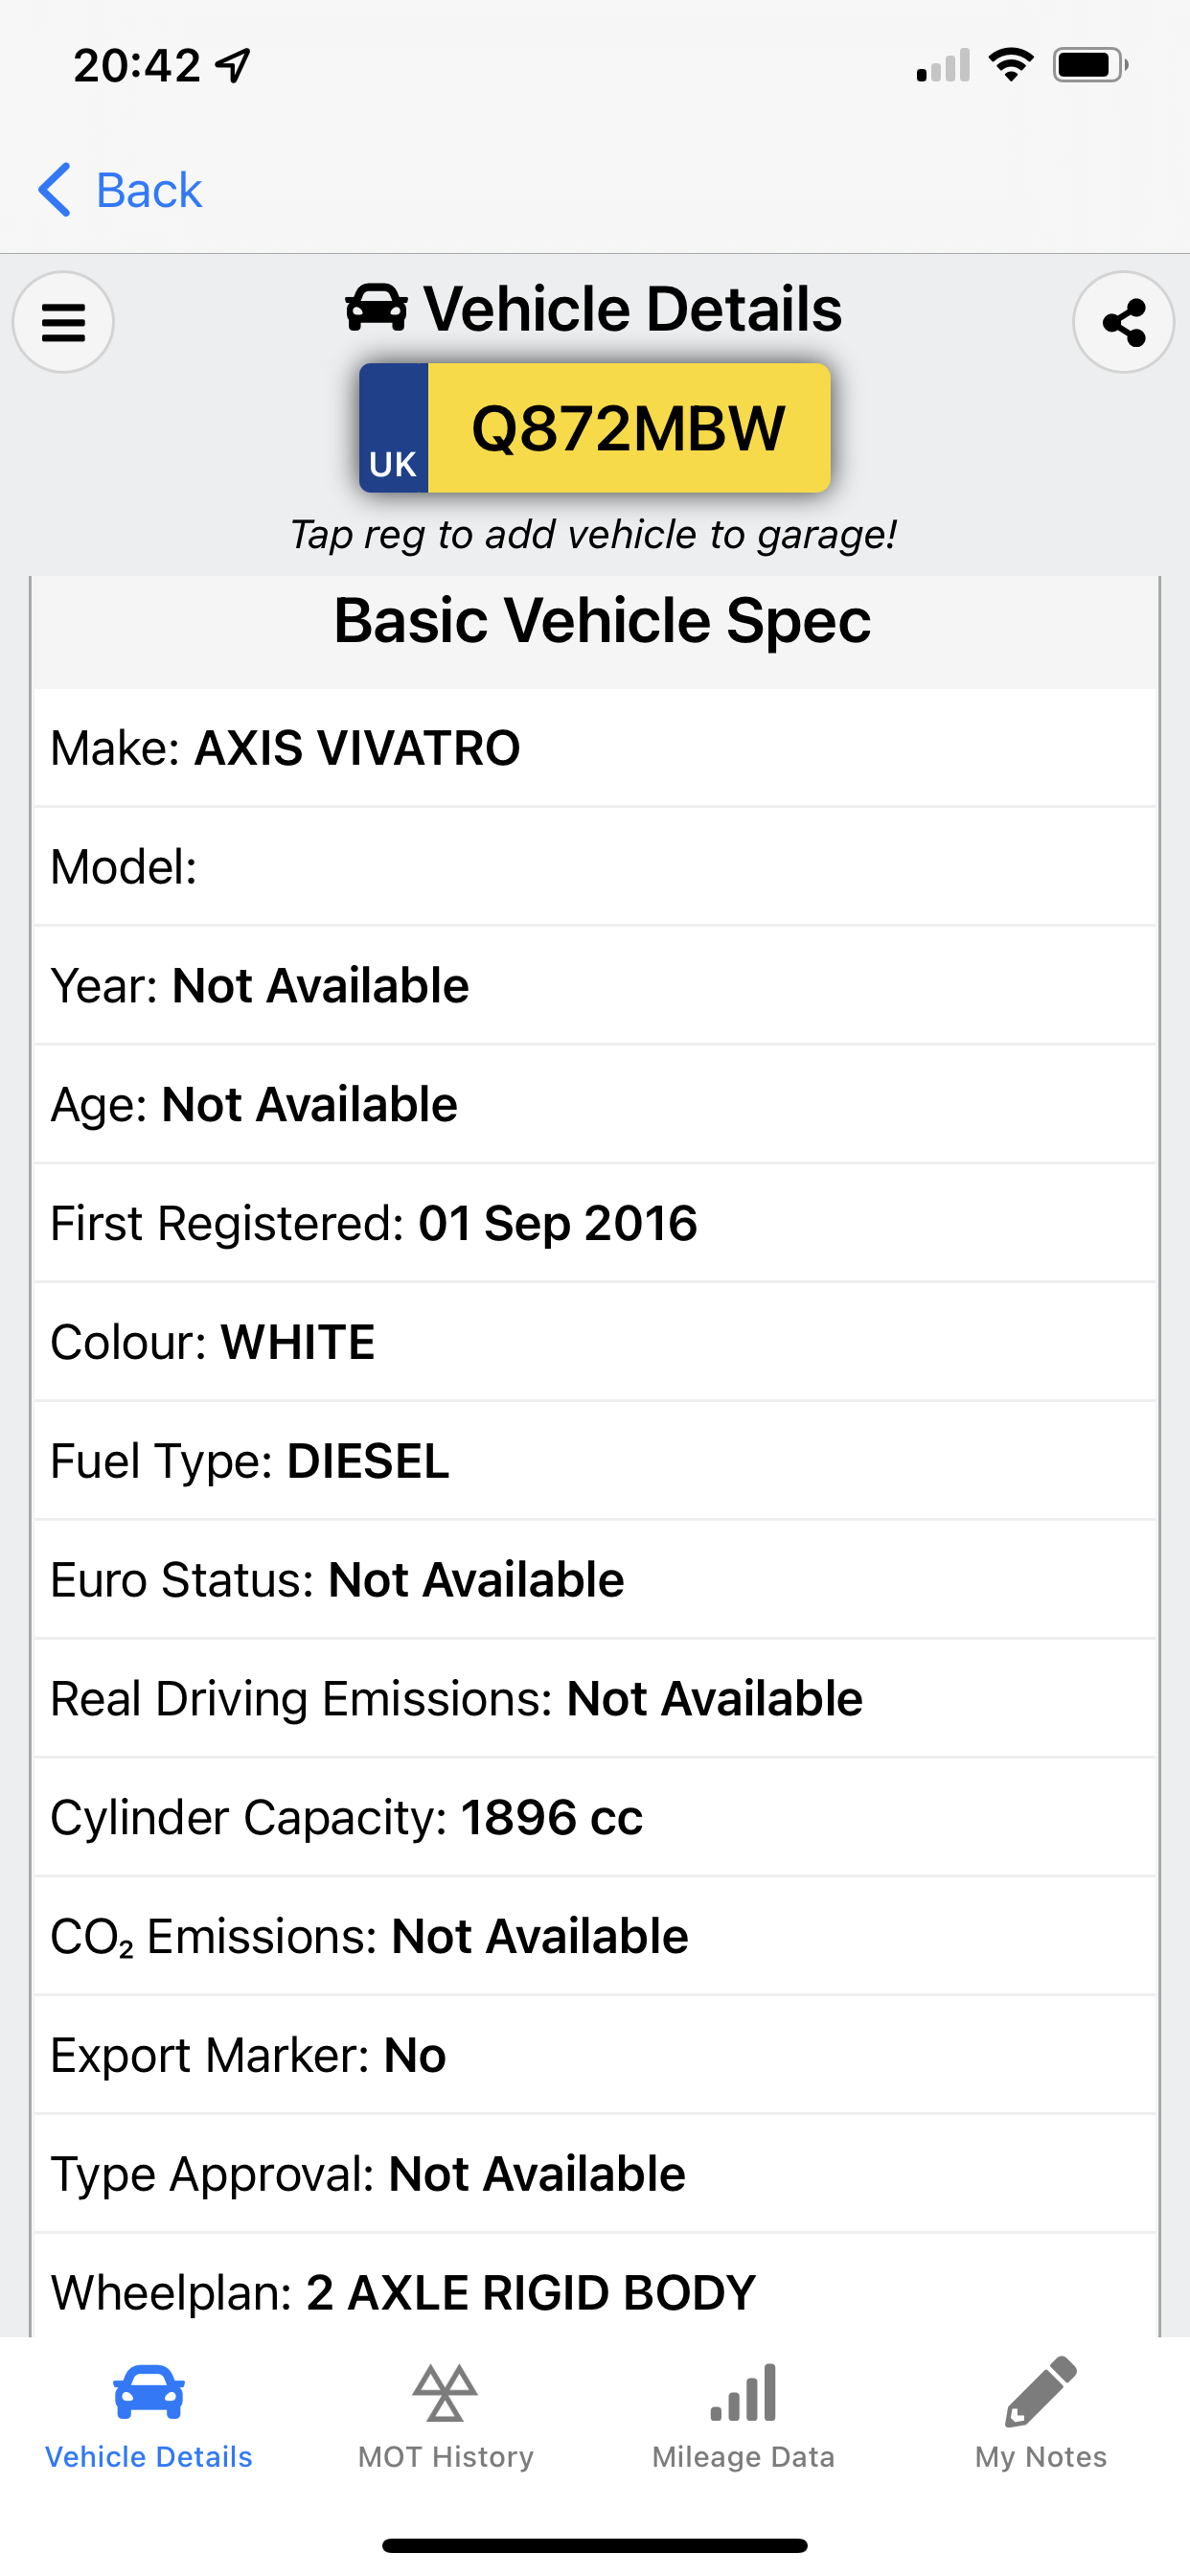Tap the blue UK band on plate
The image size is (1190, 2576).
click(x=394, y=428)
